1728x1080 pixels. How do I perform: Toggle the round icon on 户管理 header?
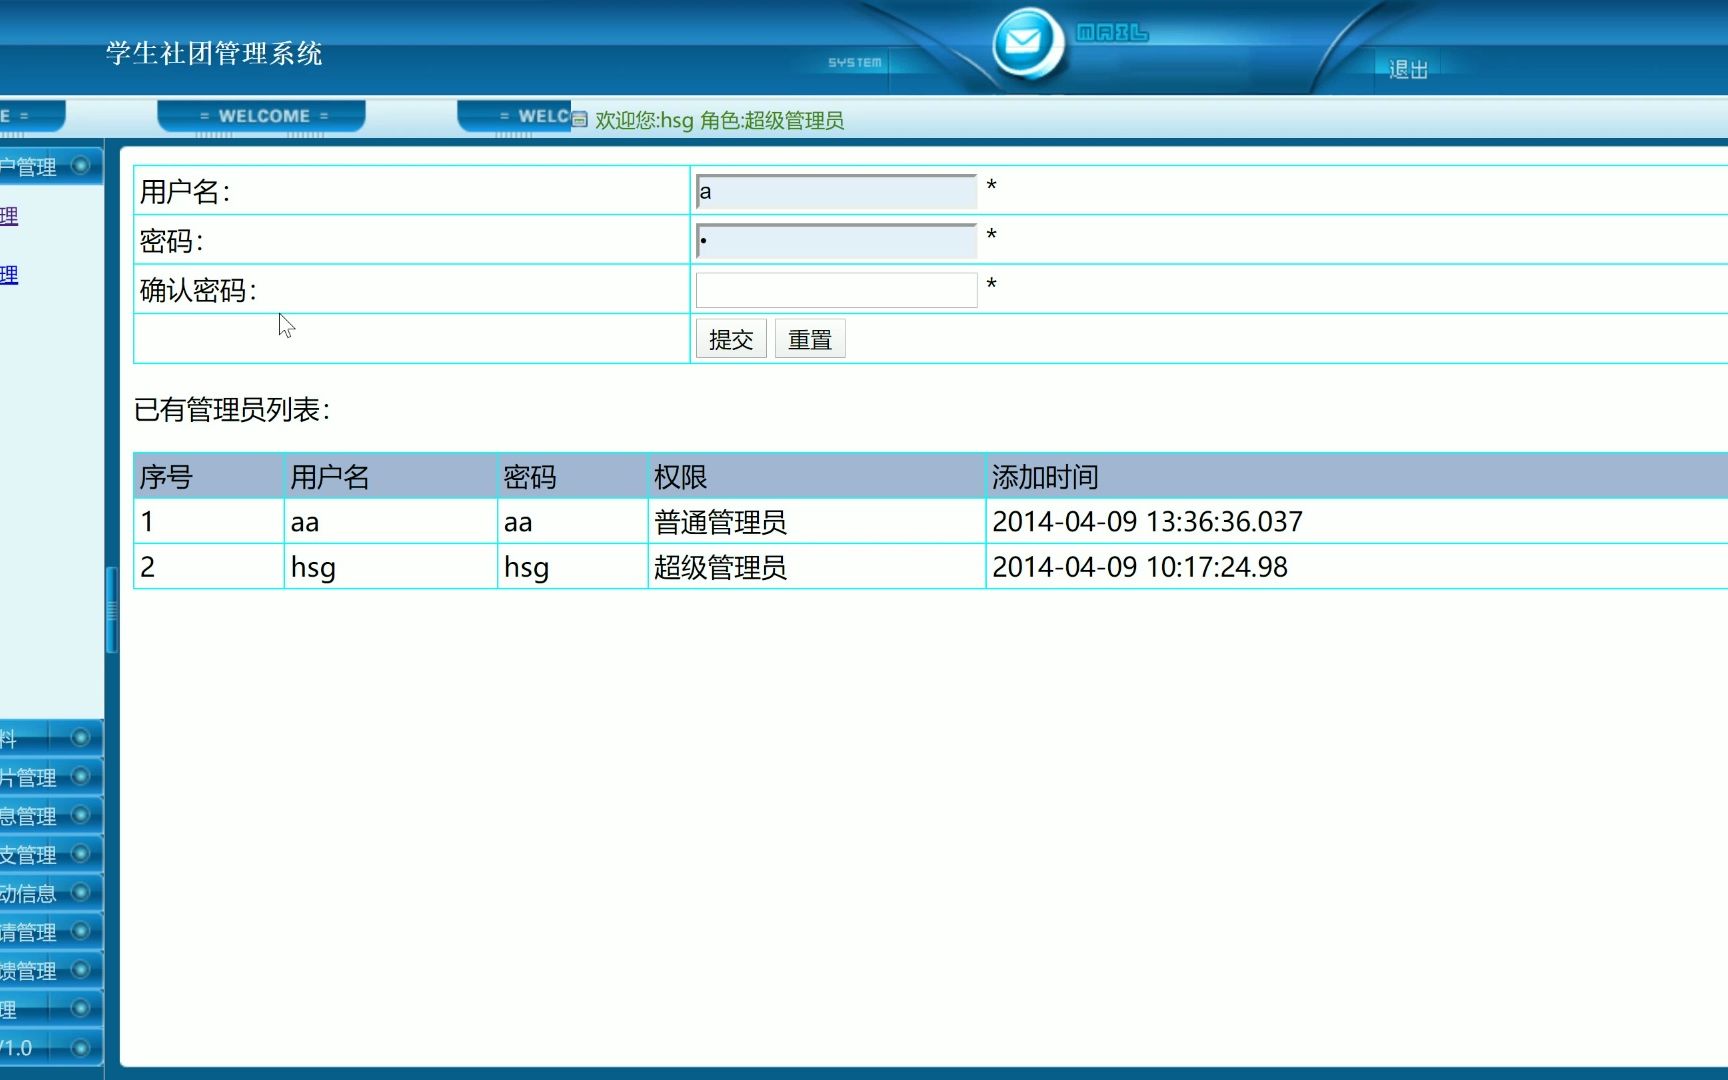click(x=81, y=164)
